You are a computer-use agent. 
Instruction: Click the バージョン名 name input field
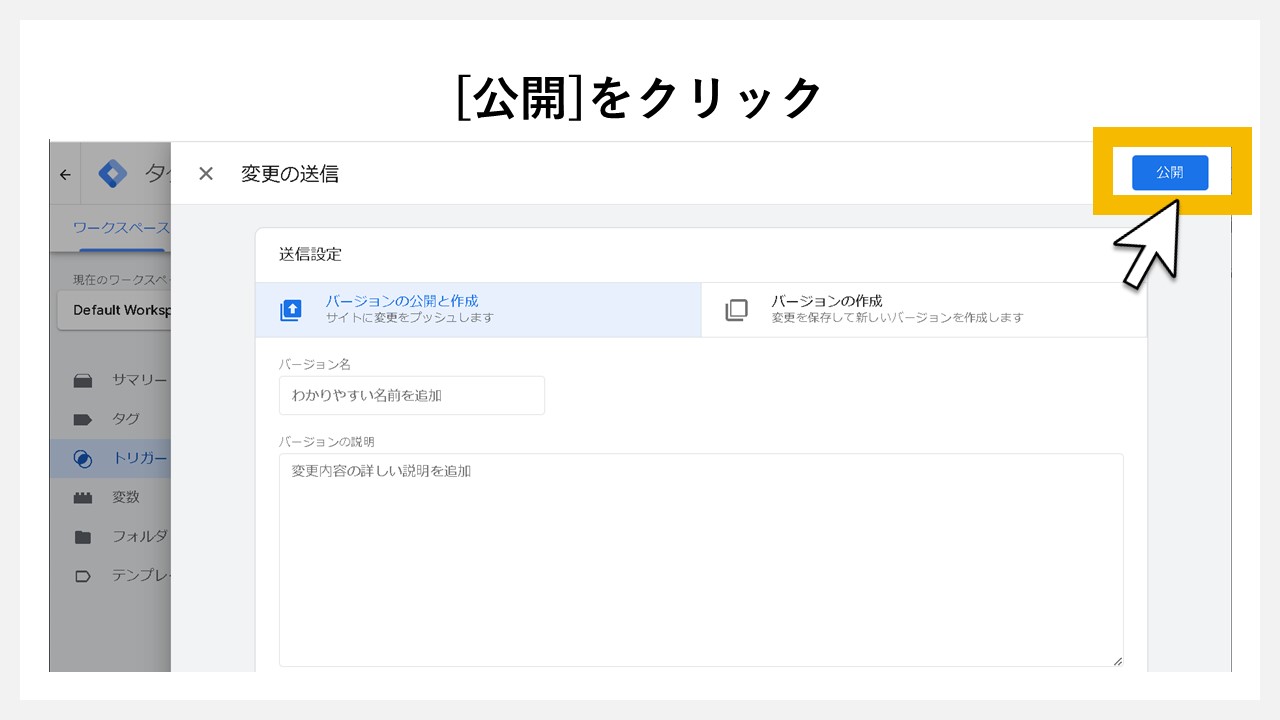pos(411,395)
